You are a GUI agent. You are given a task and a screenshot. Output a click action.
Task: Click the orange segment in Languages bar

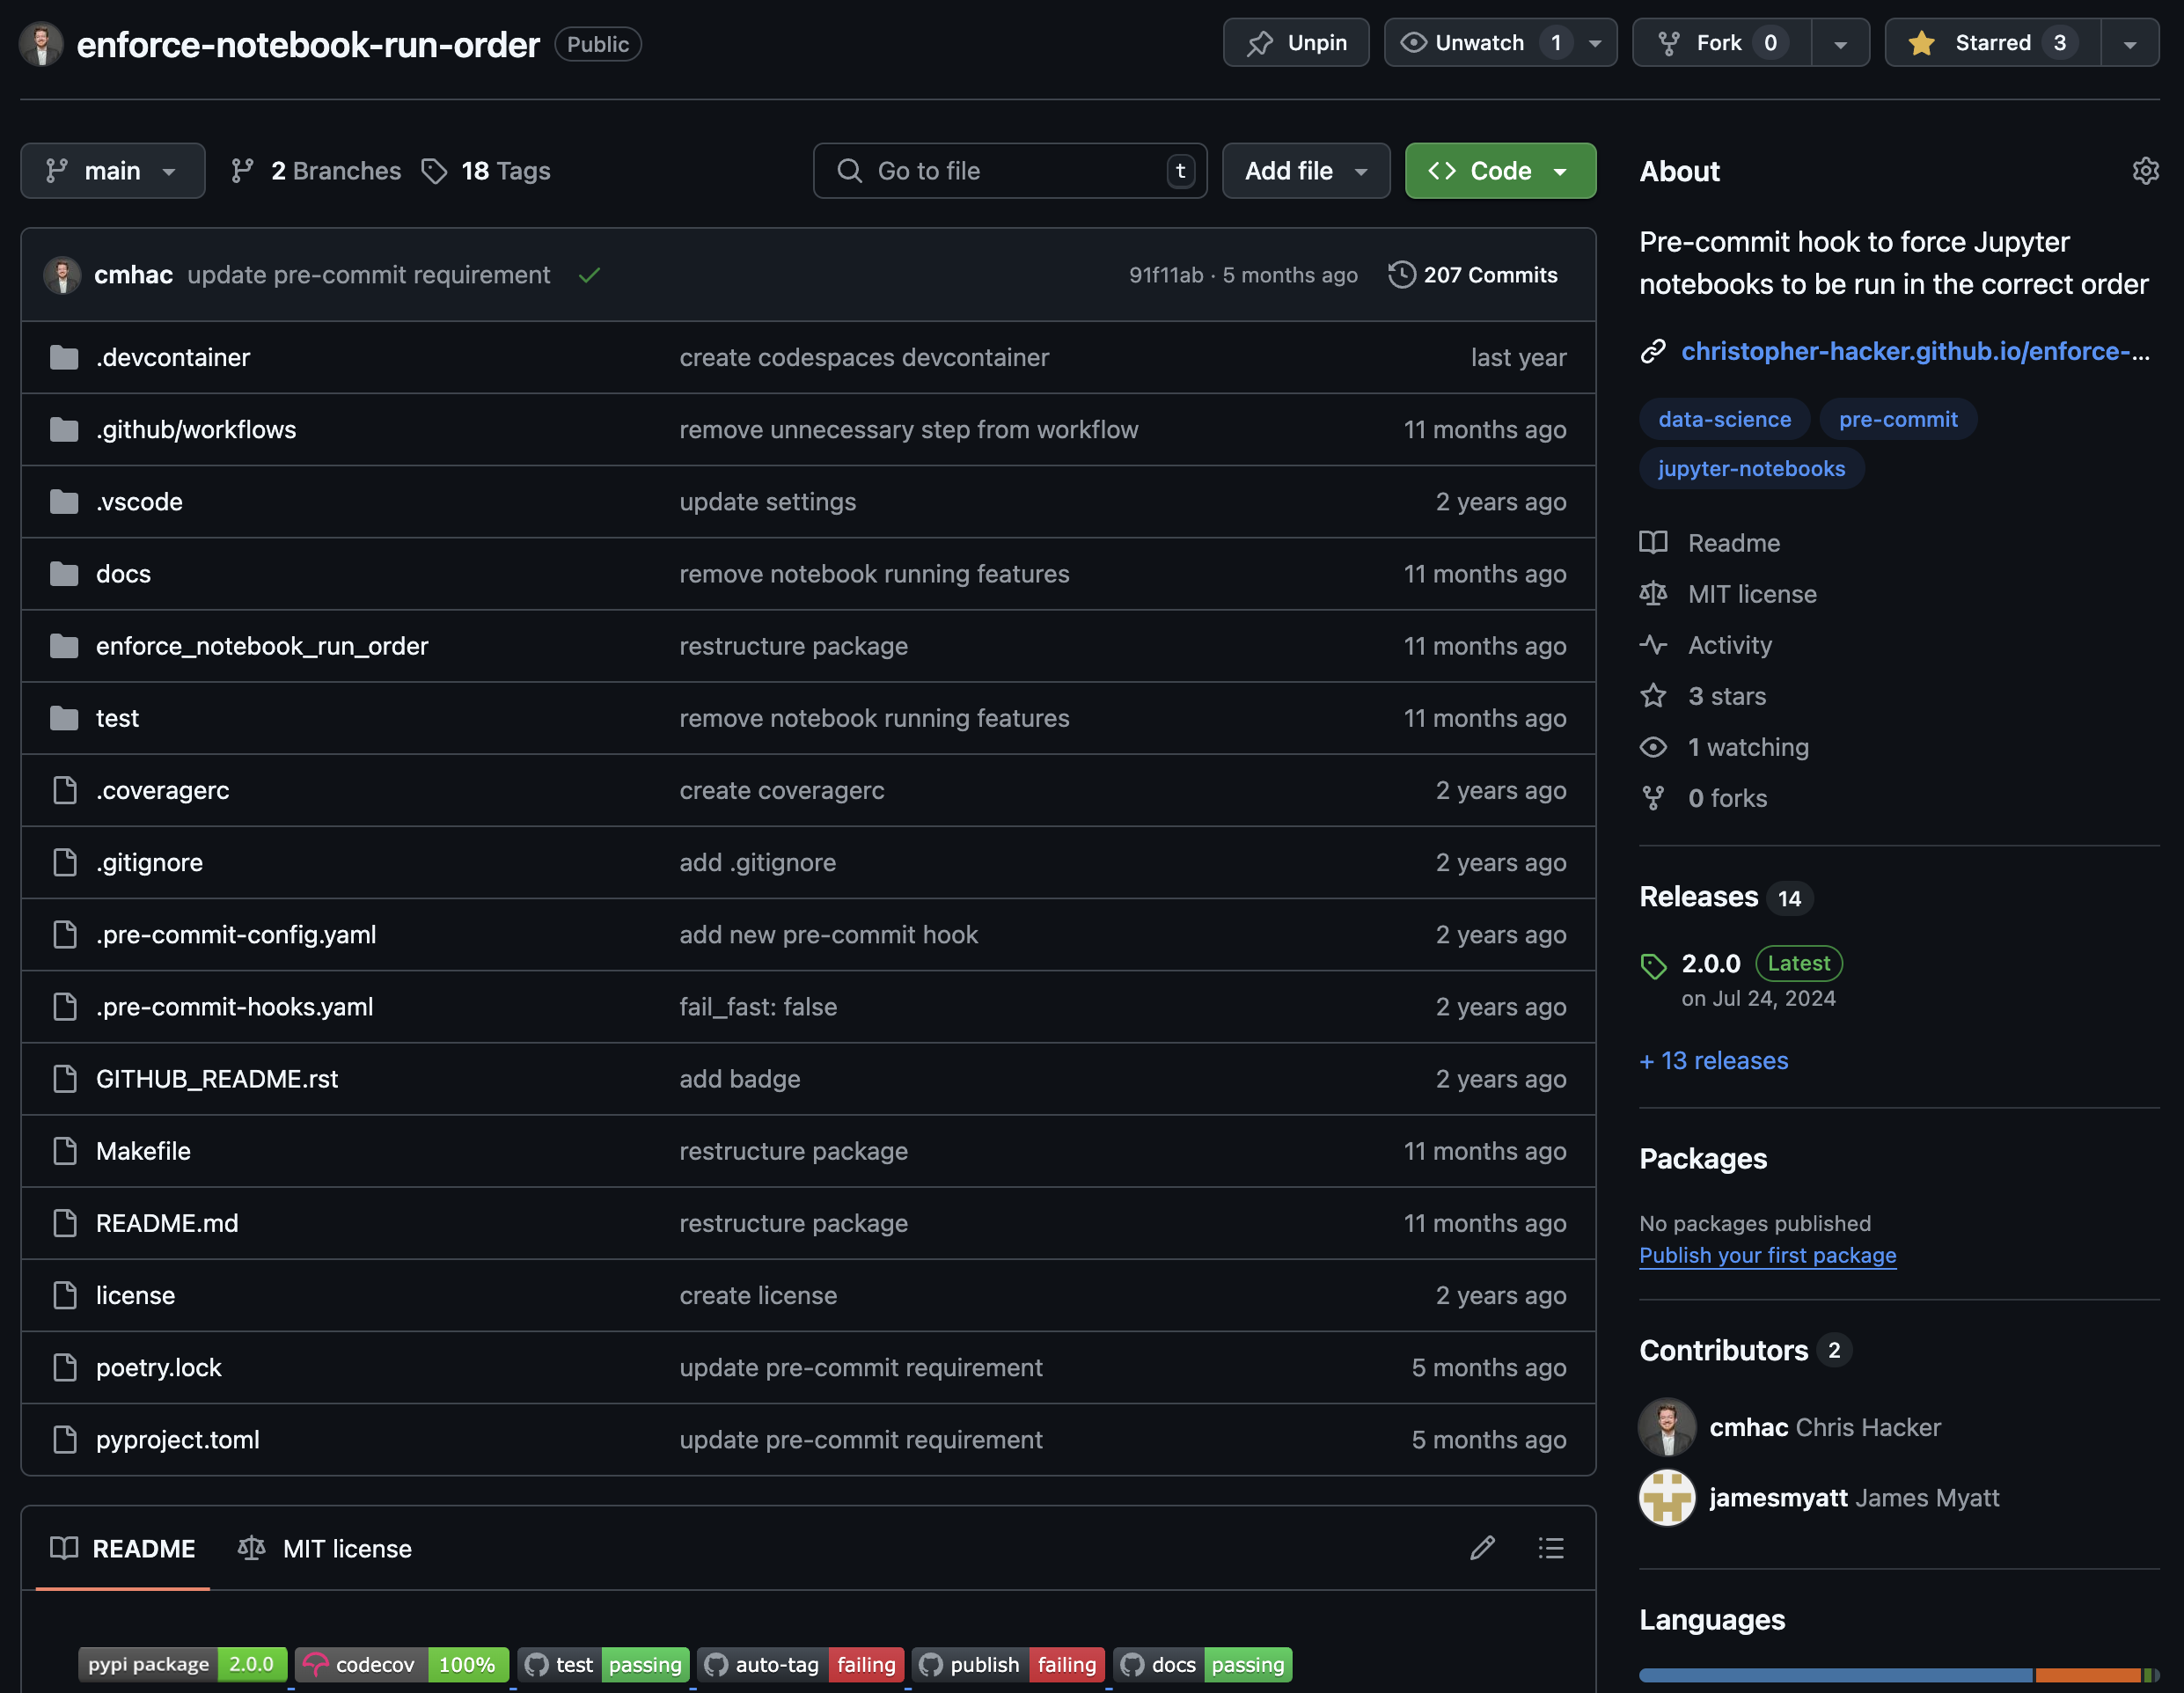[x=2088, y=1675]
